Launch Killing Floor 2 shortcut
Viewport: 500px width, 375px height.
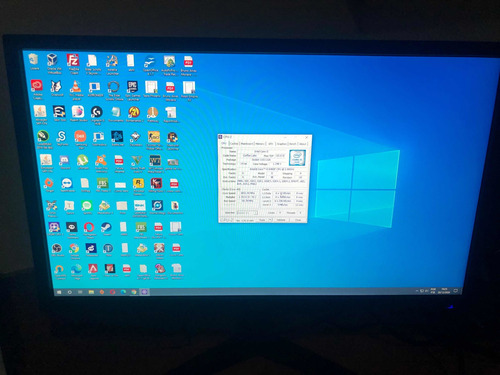click(156, 185)
